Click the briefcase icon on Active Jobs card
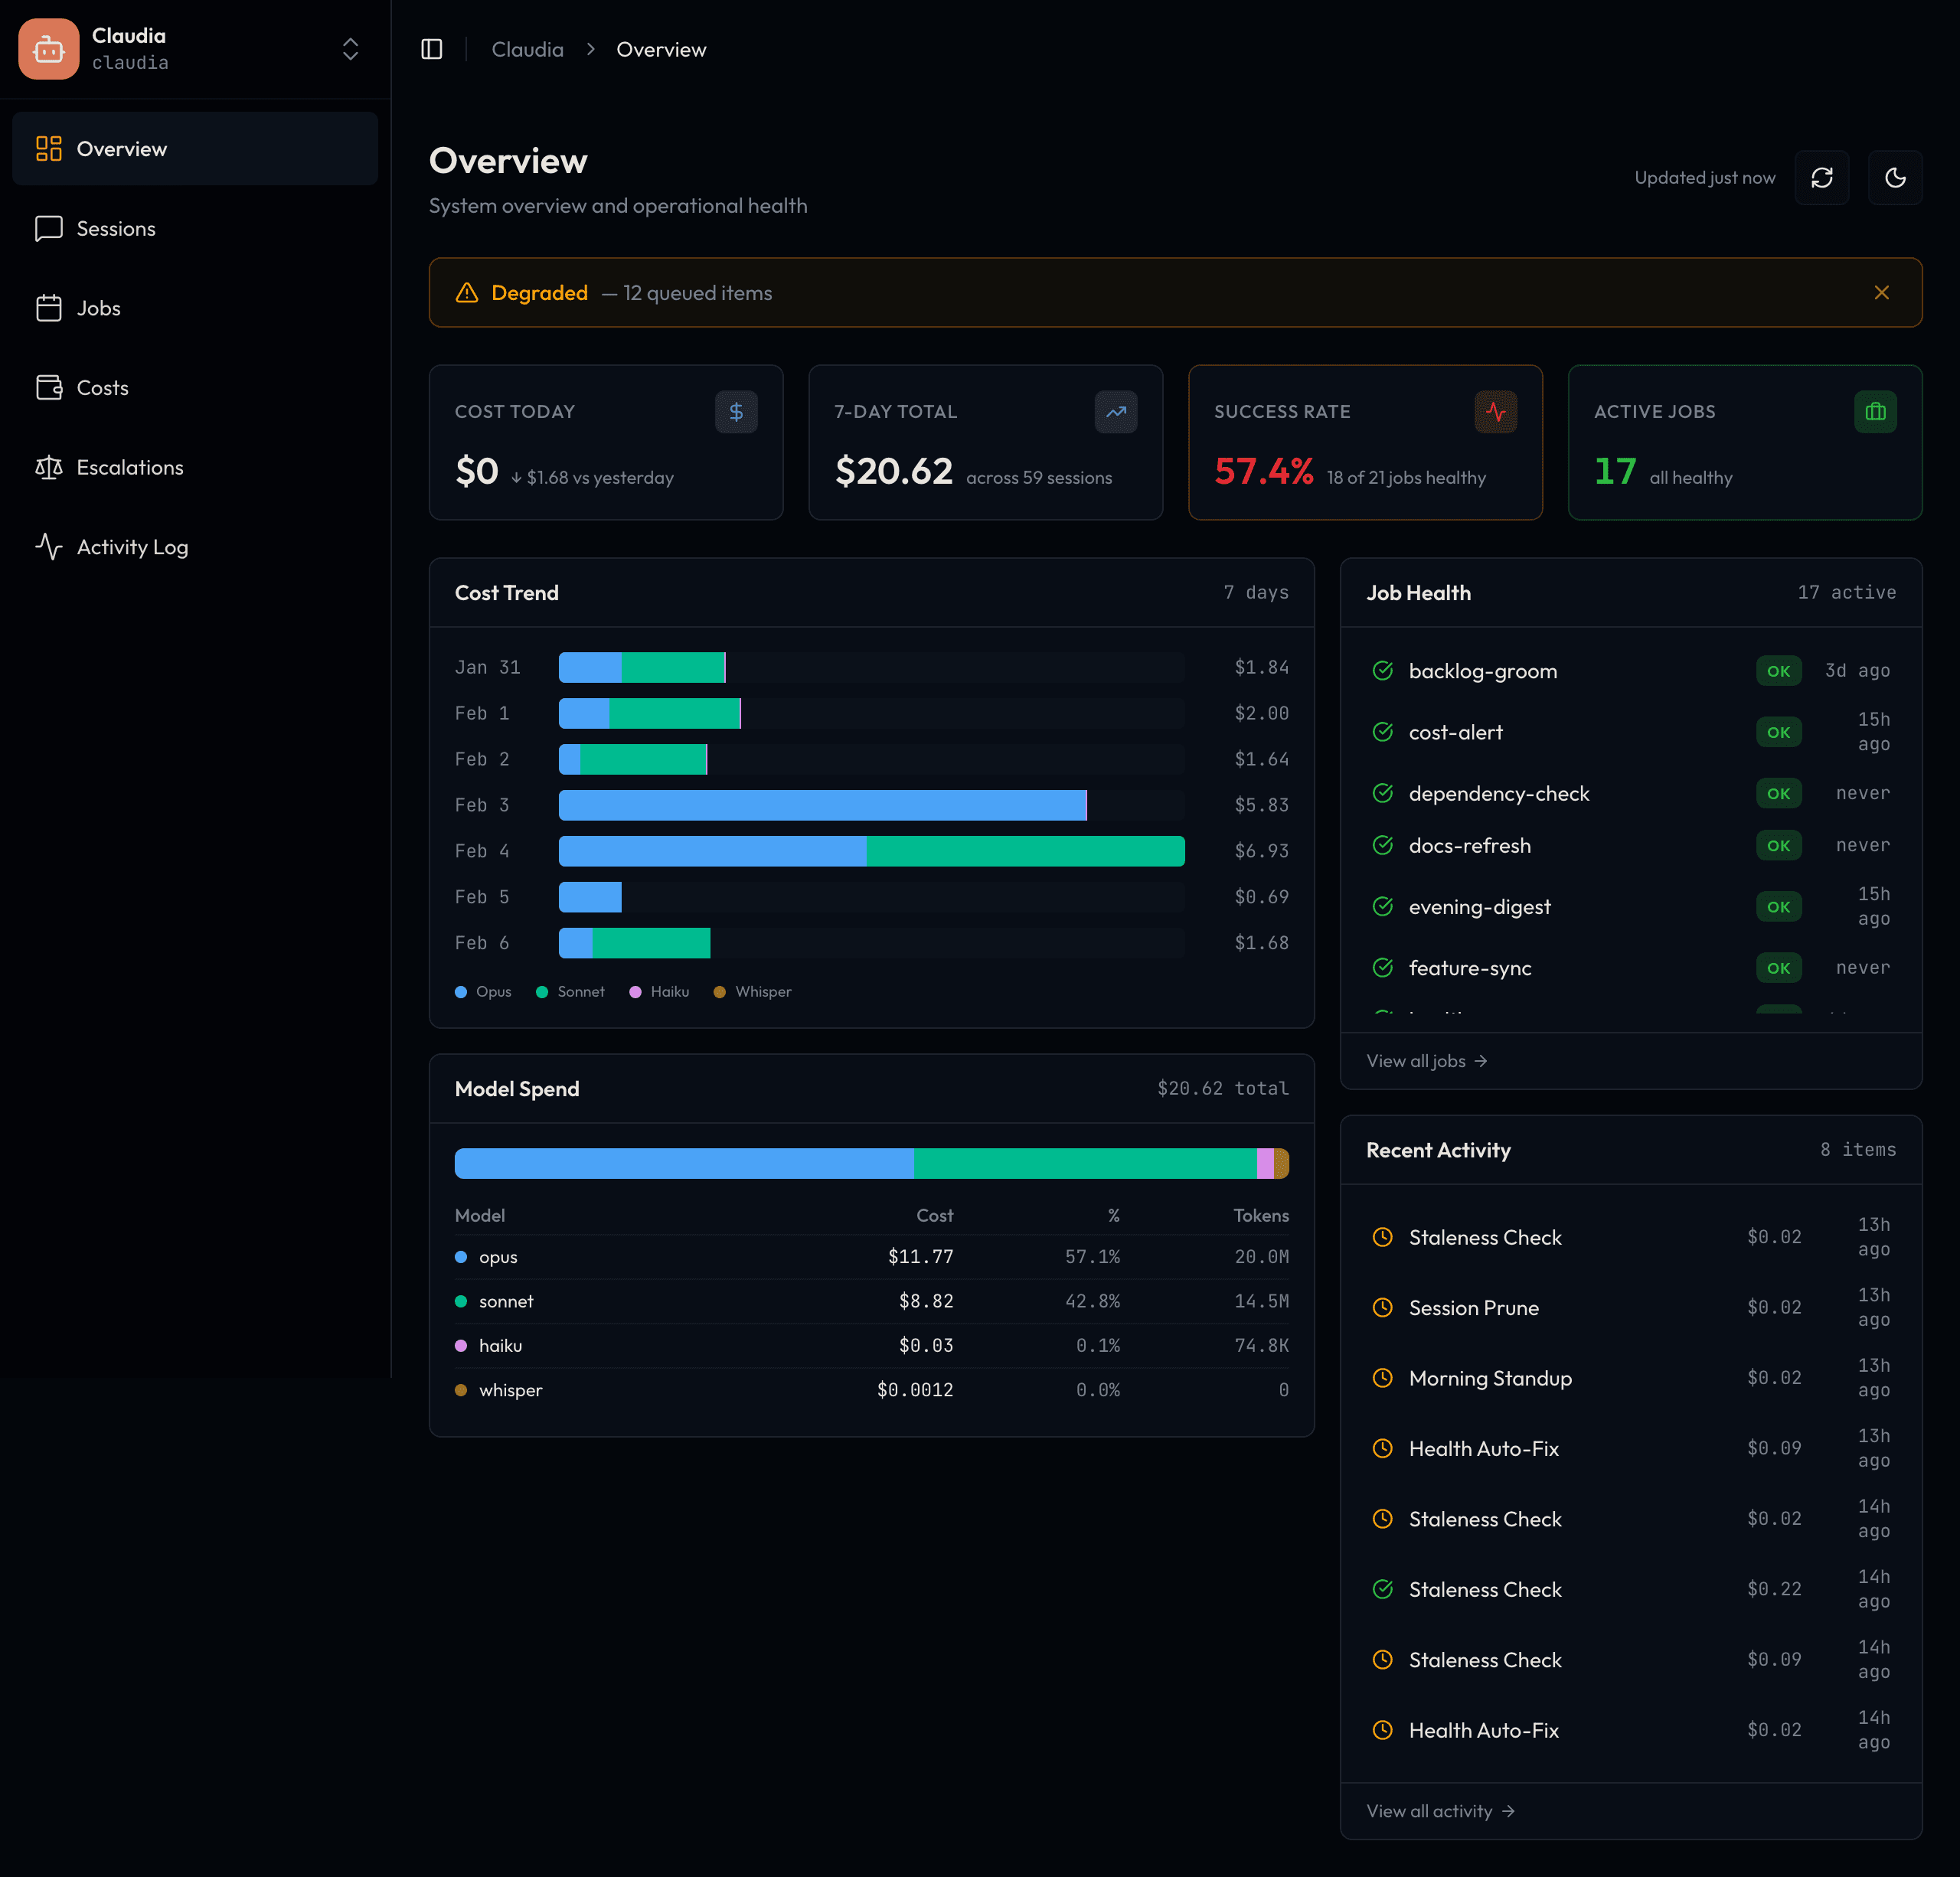The image size is (1960, 1877). 1876,411
